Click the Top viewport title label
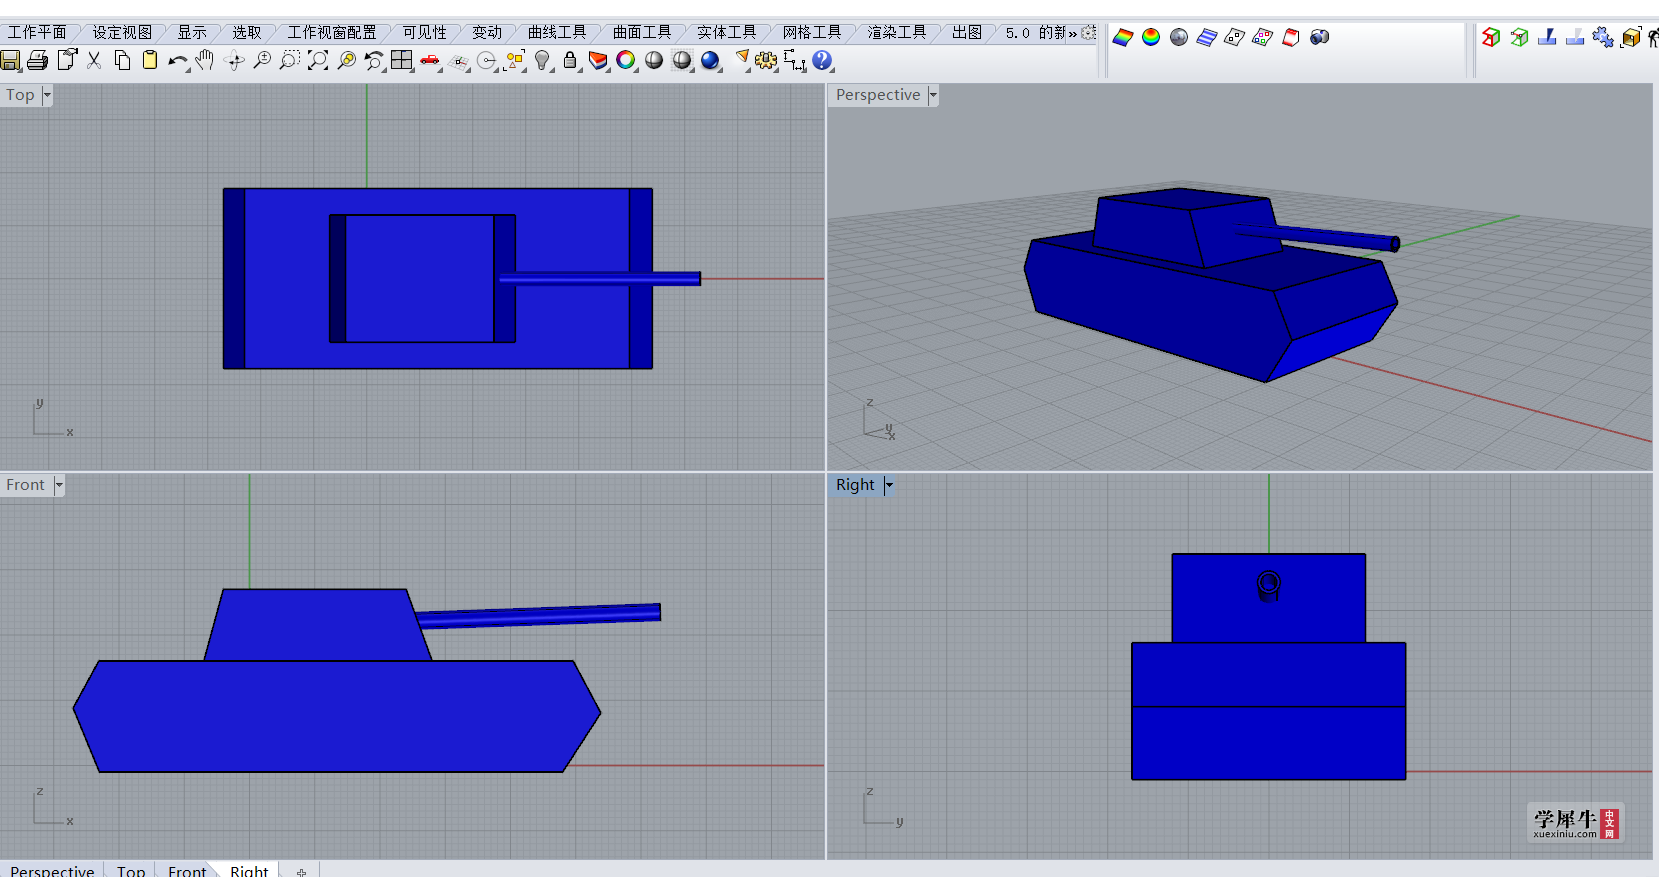The width and height of the screenshot is (1659, 877). coord(20,95)
